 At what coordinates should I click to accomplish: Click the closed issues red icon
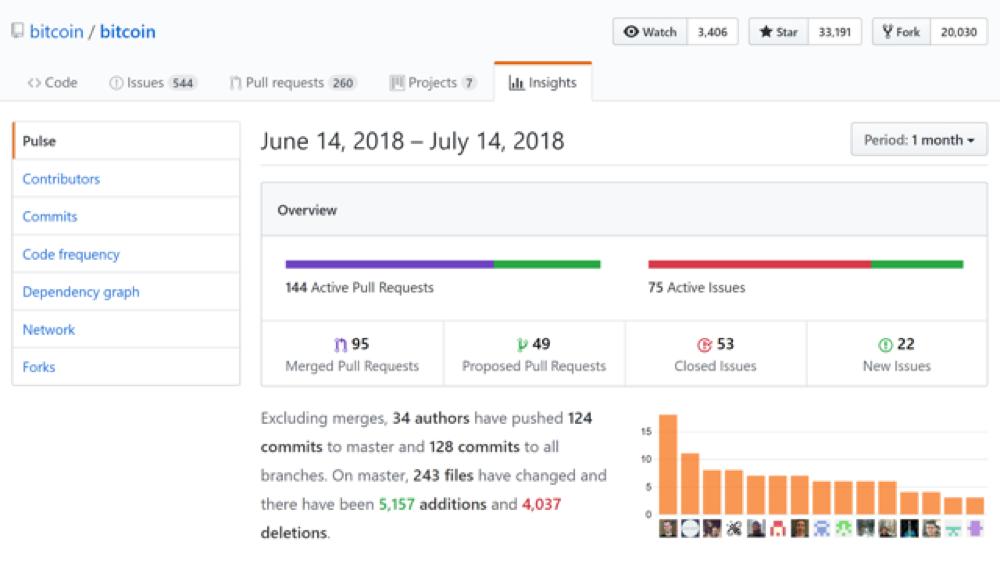click(704, 344)
